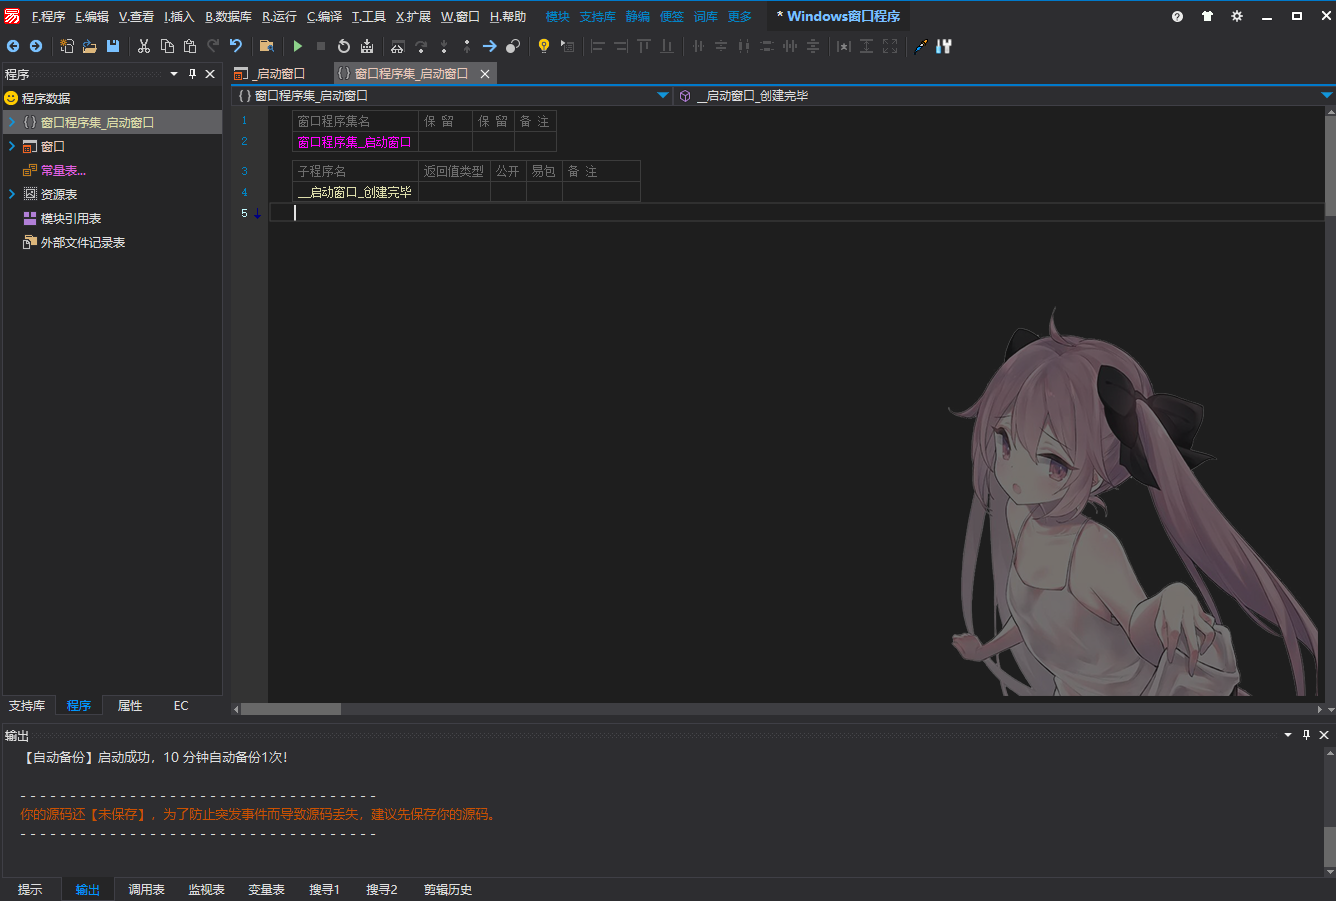Open the wrench and screwdriver tools icon
The width and height of the screenshot is (1336, 901).
pyautogui.click(x=944, y=46)
